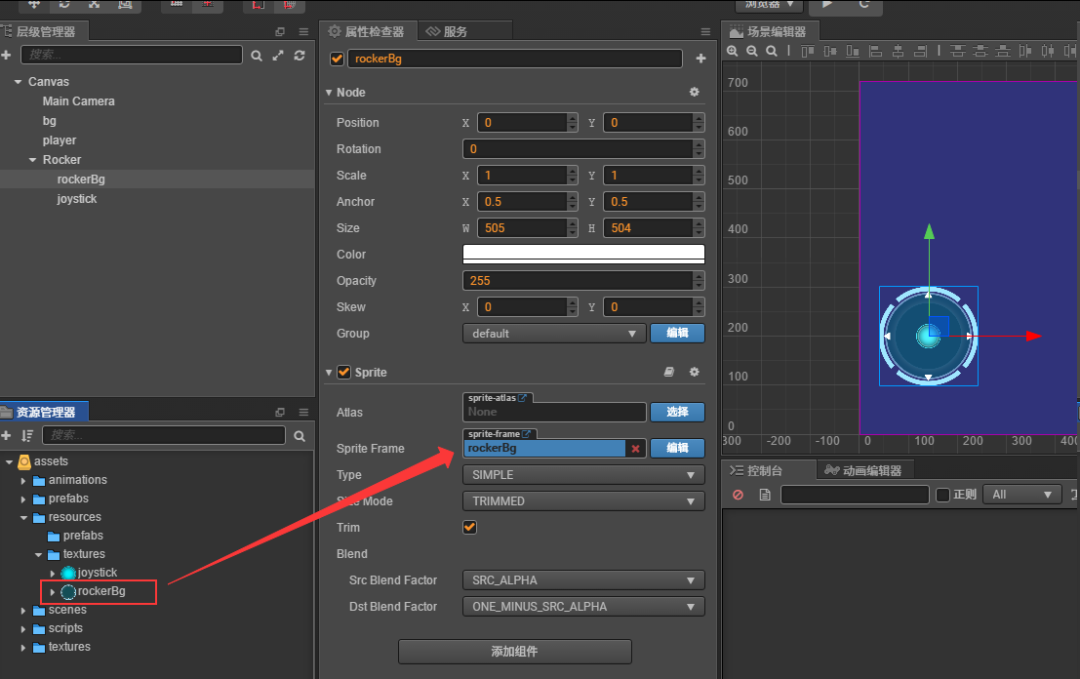Click the 编辑 button for Sprite Frame
Viewport: 1080px width, 679px height.
coord(678,448)
